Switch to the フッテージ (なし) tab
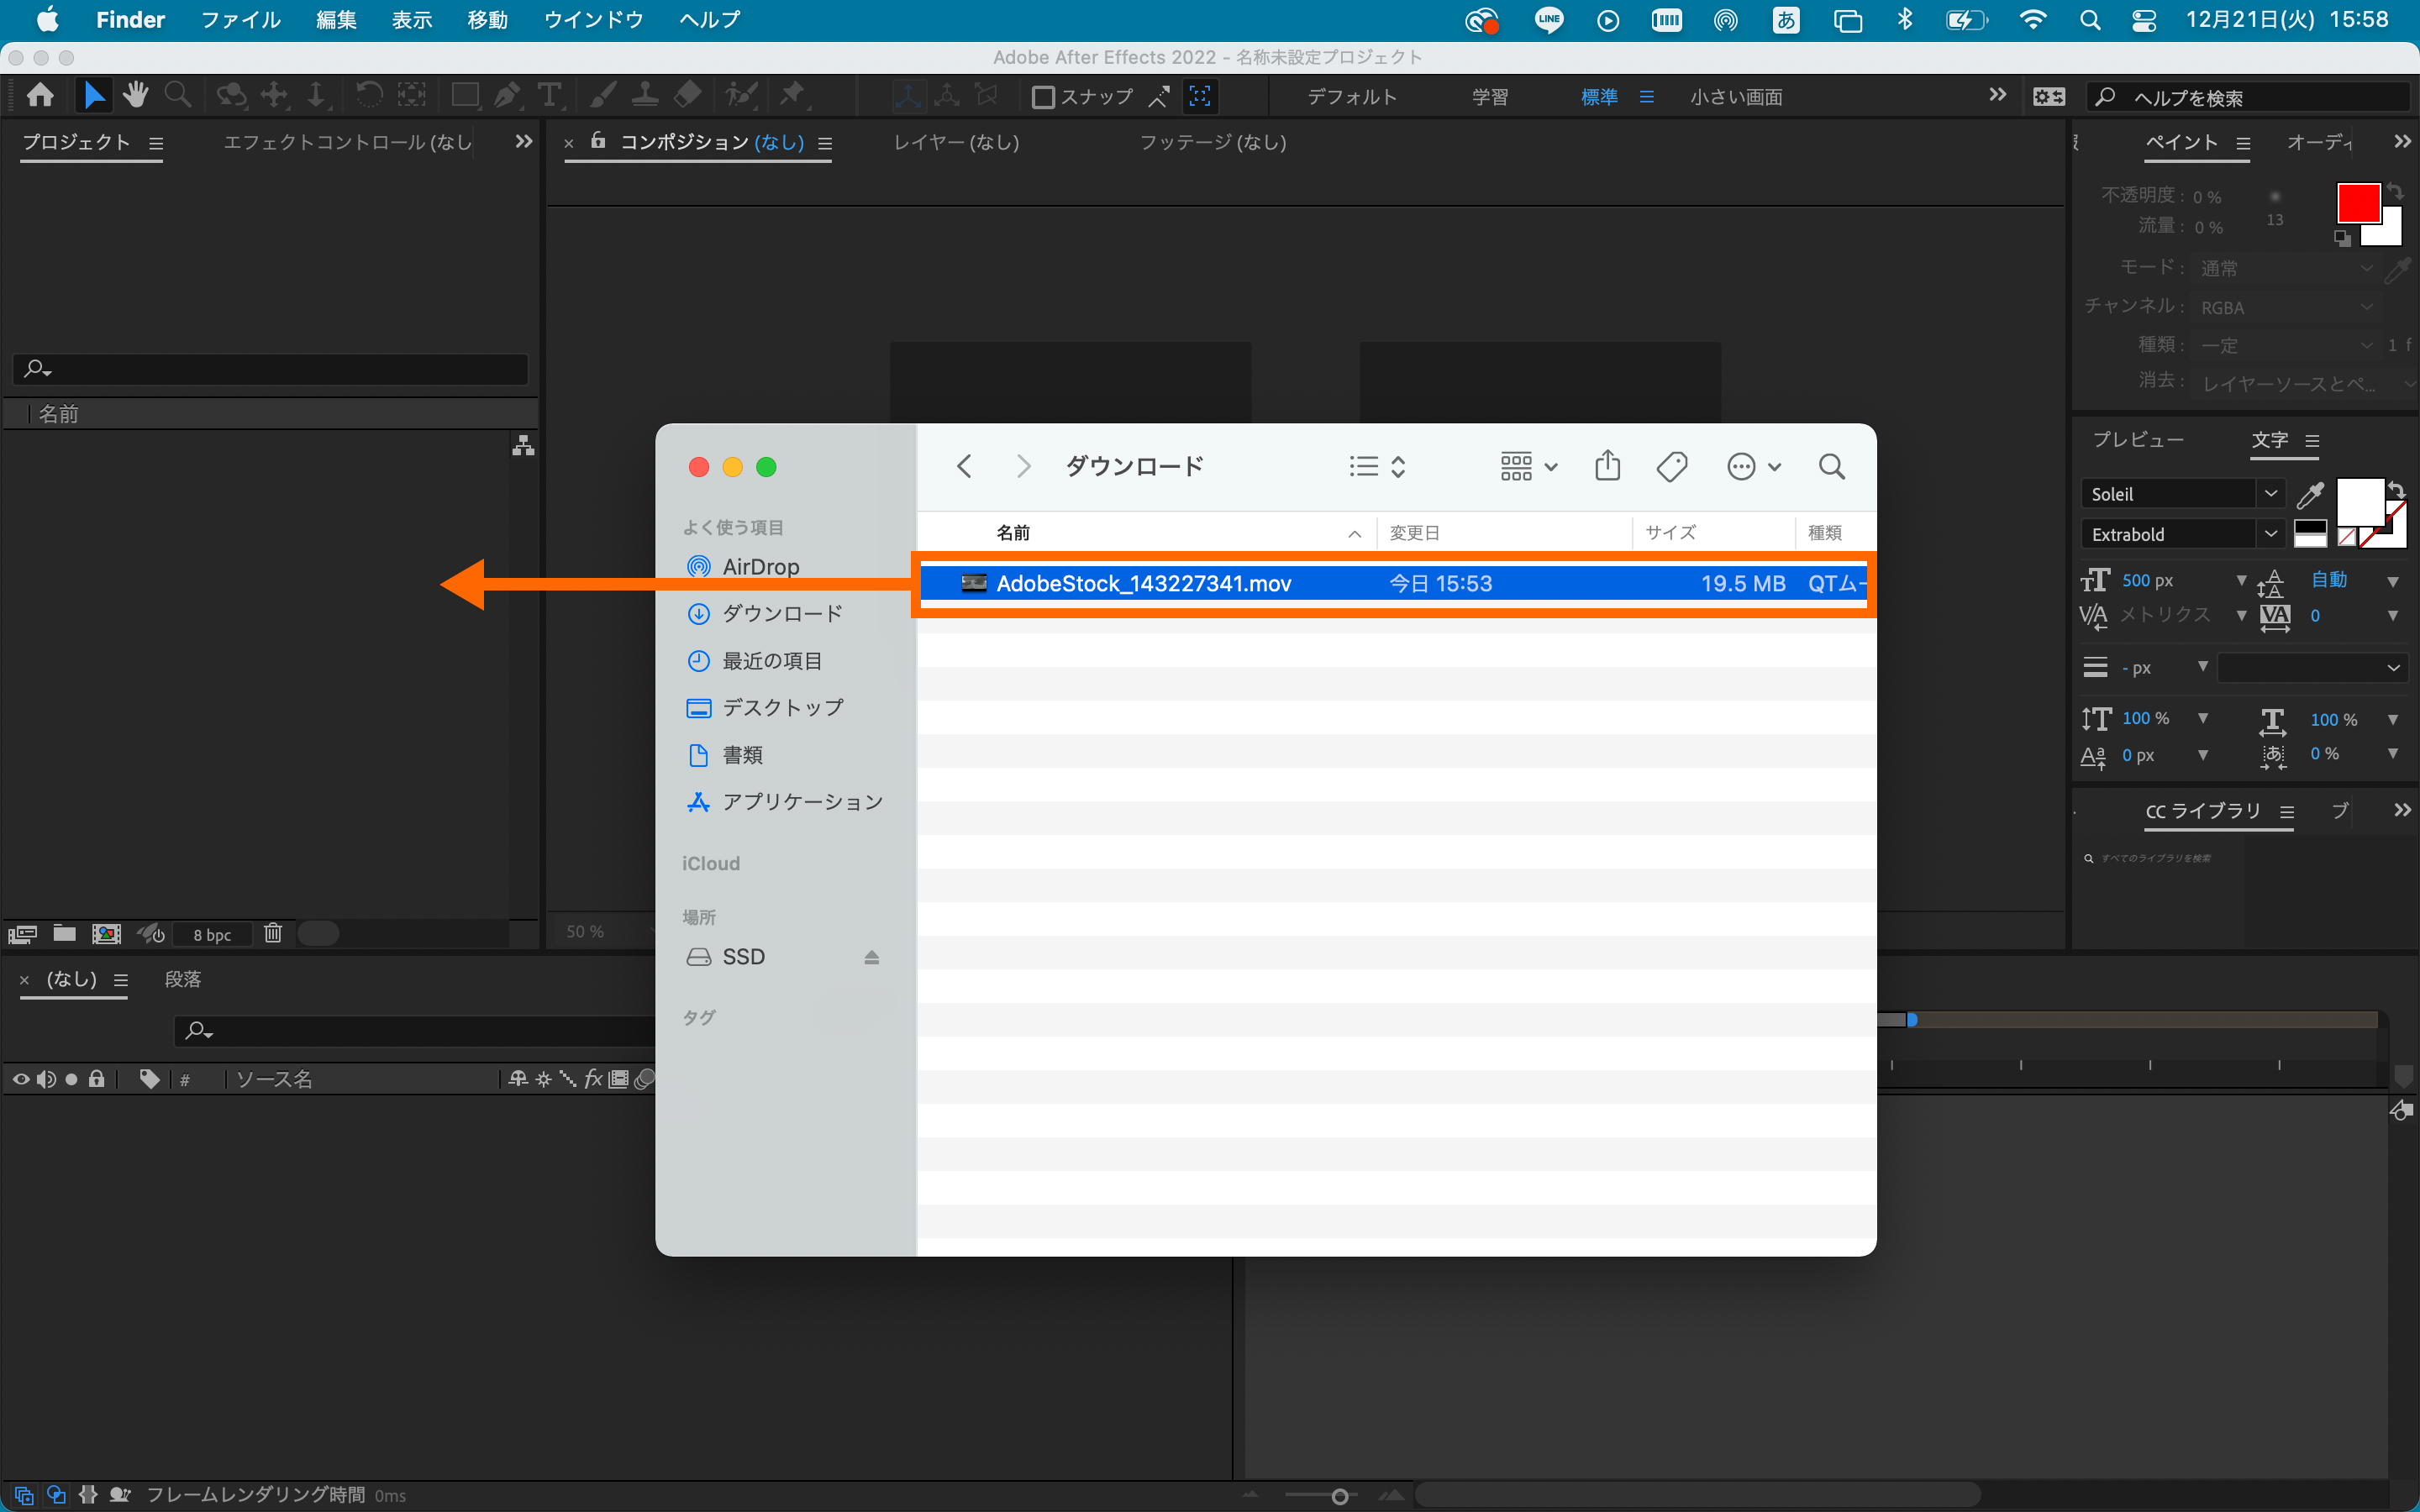This screenshot has width=2420, height=1512. point(1212,142)
